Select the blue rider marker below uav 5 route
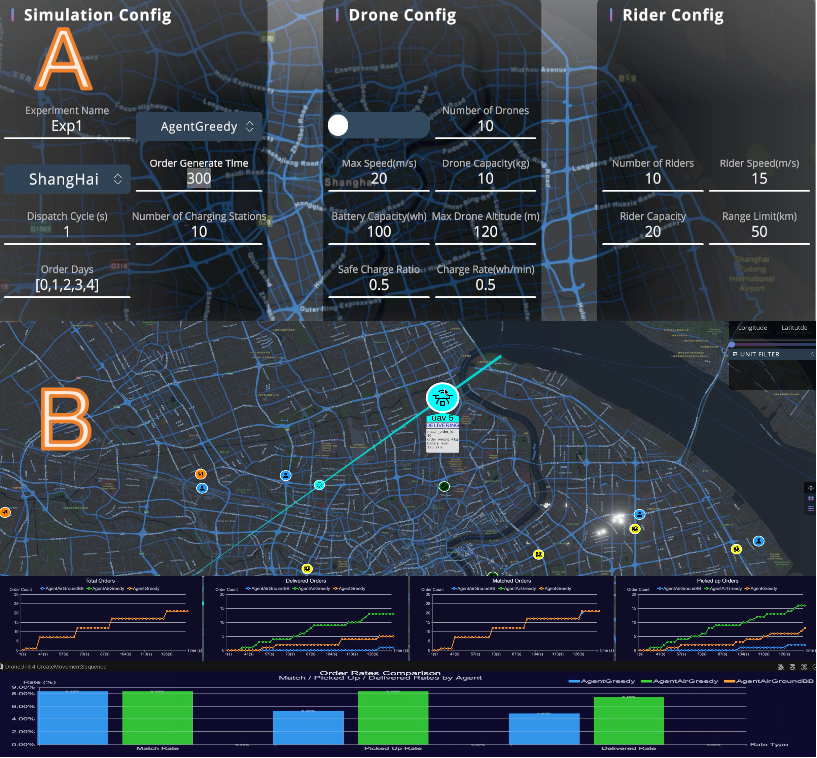Viewport: 817px width, 758px height. tap(286, 475)
